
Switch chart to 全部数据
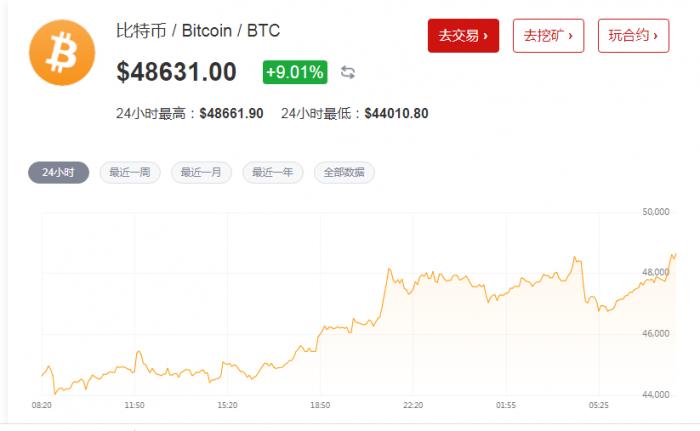tap(344, 172)
